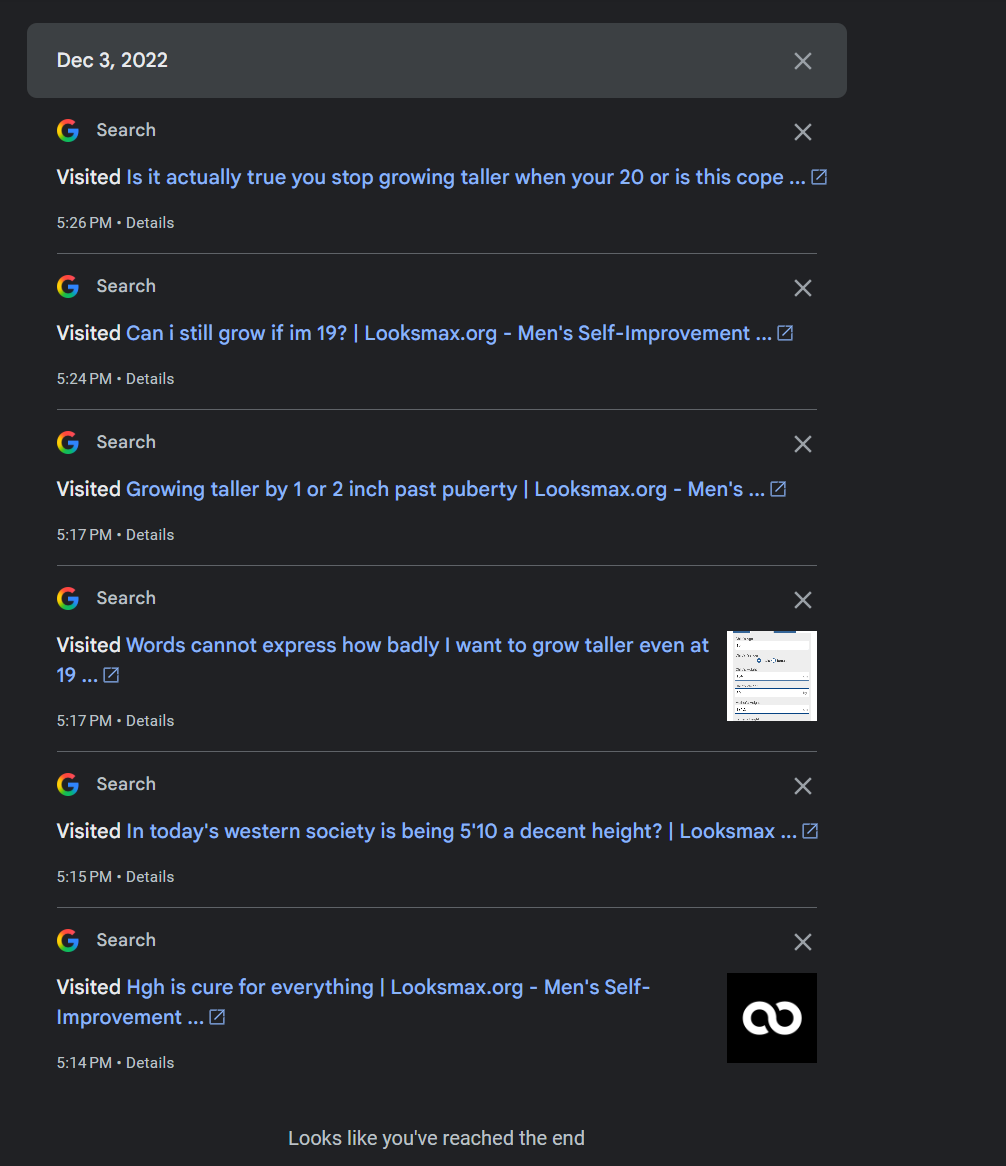Open 'In today's western society' visited link
The width and height of the screenshot is (1006, 1166).
(x=461, y=832)
